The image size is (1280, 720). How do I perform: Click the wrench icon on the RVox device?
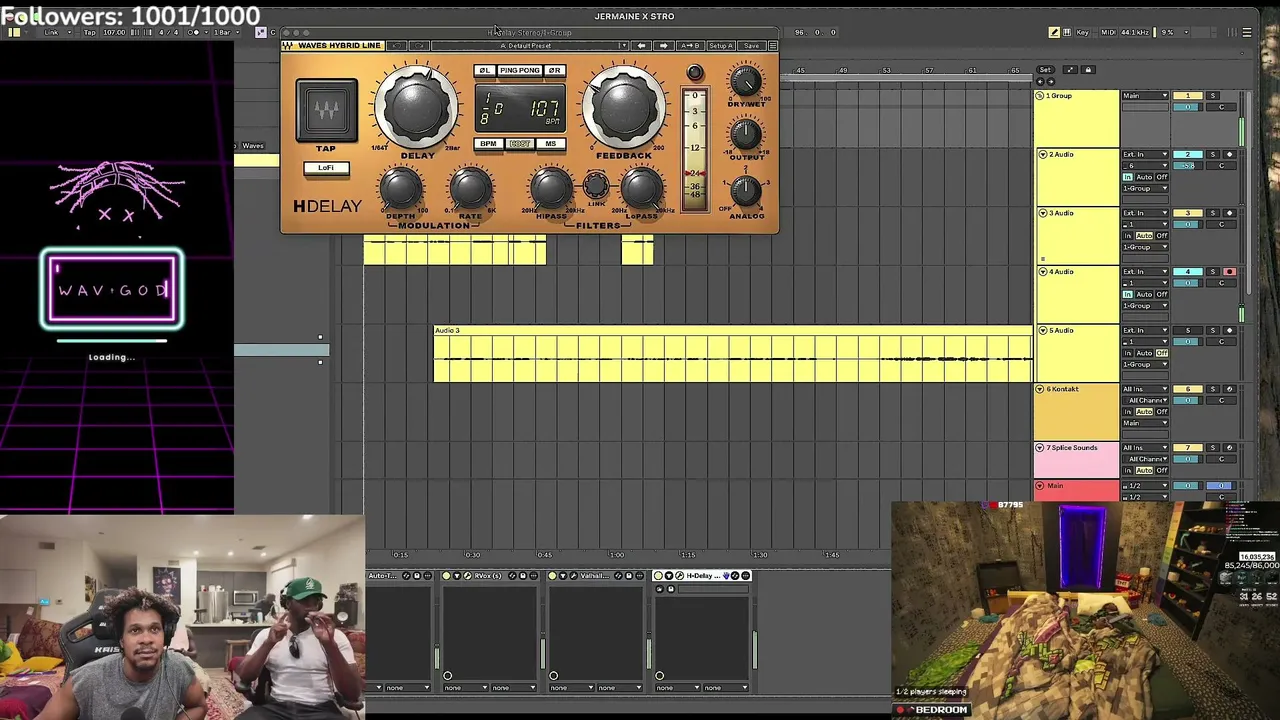click(465, 576)
